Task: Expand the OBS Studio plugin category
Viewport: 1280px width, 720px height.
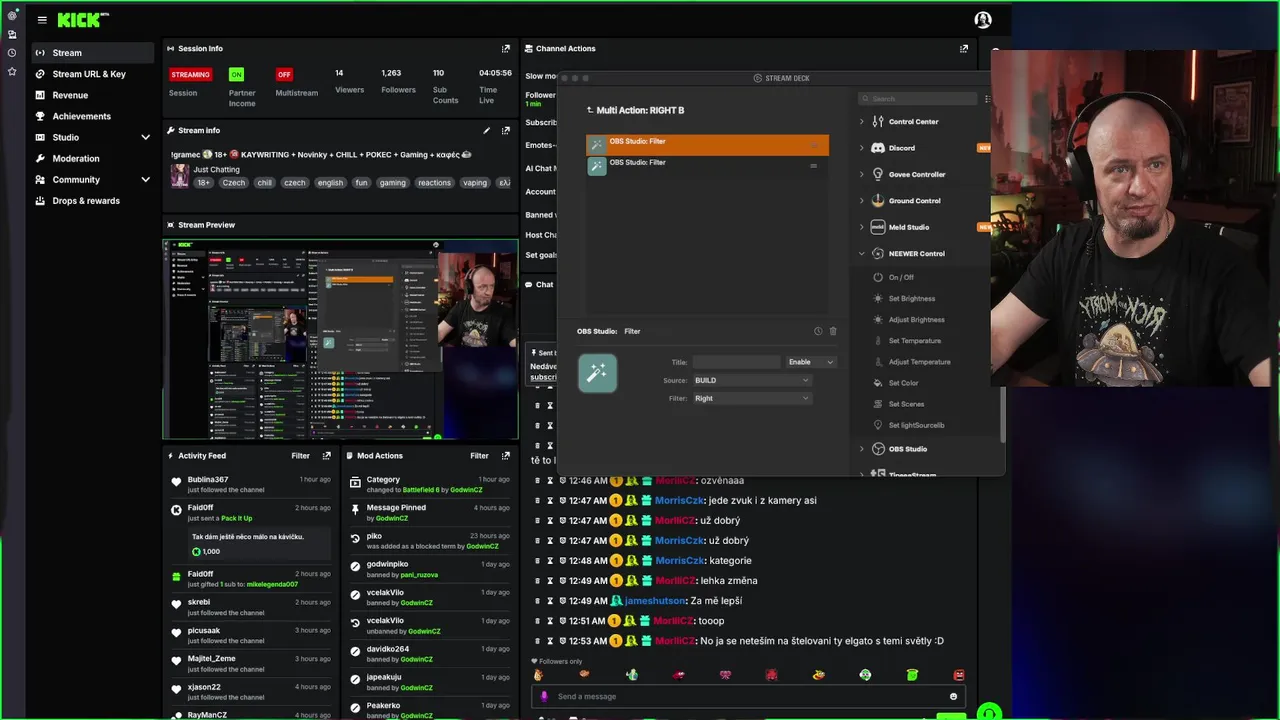Action: [x=862, y=449]
